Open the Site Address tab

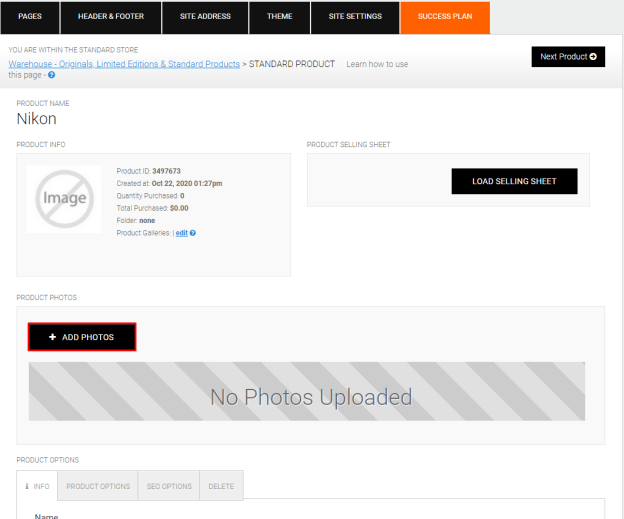click(205, 17)
